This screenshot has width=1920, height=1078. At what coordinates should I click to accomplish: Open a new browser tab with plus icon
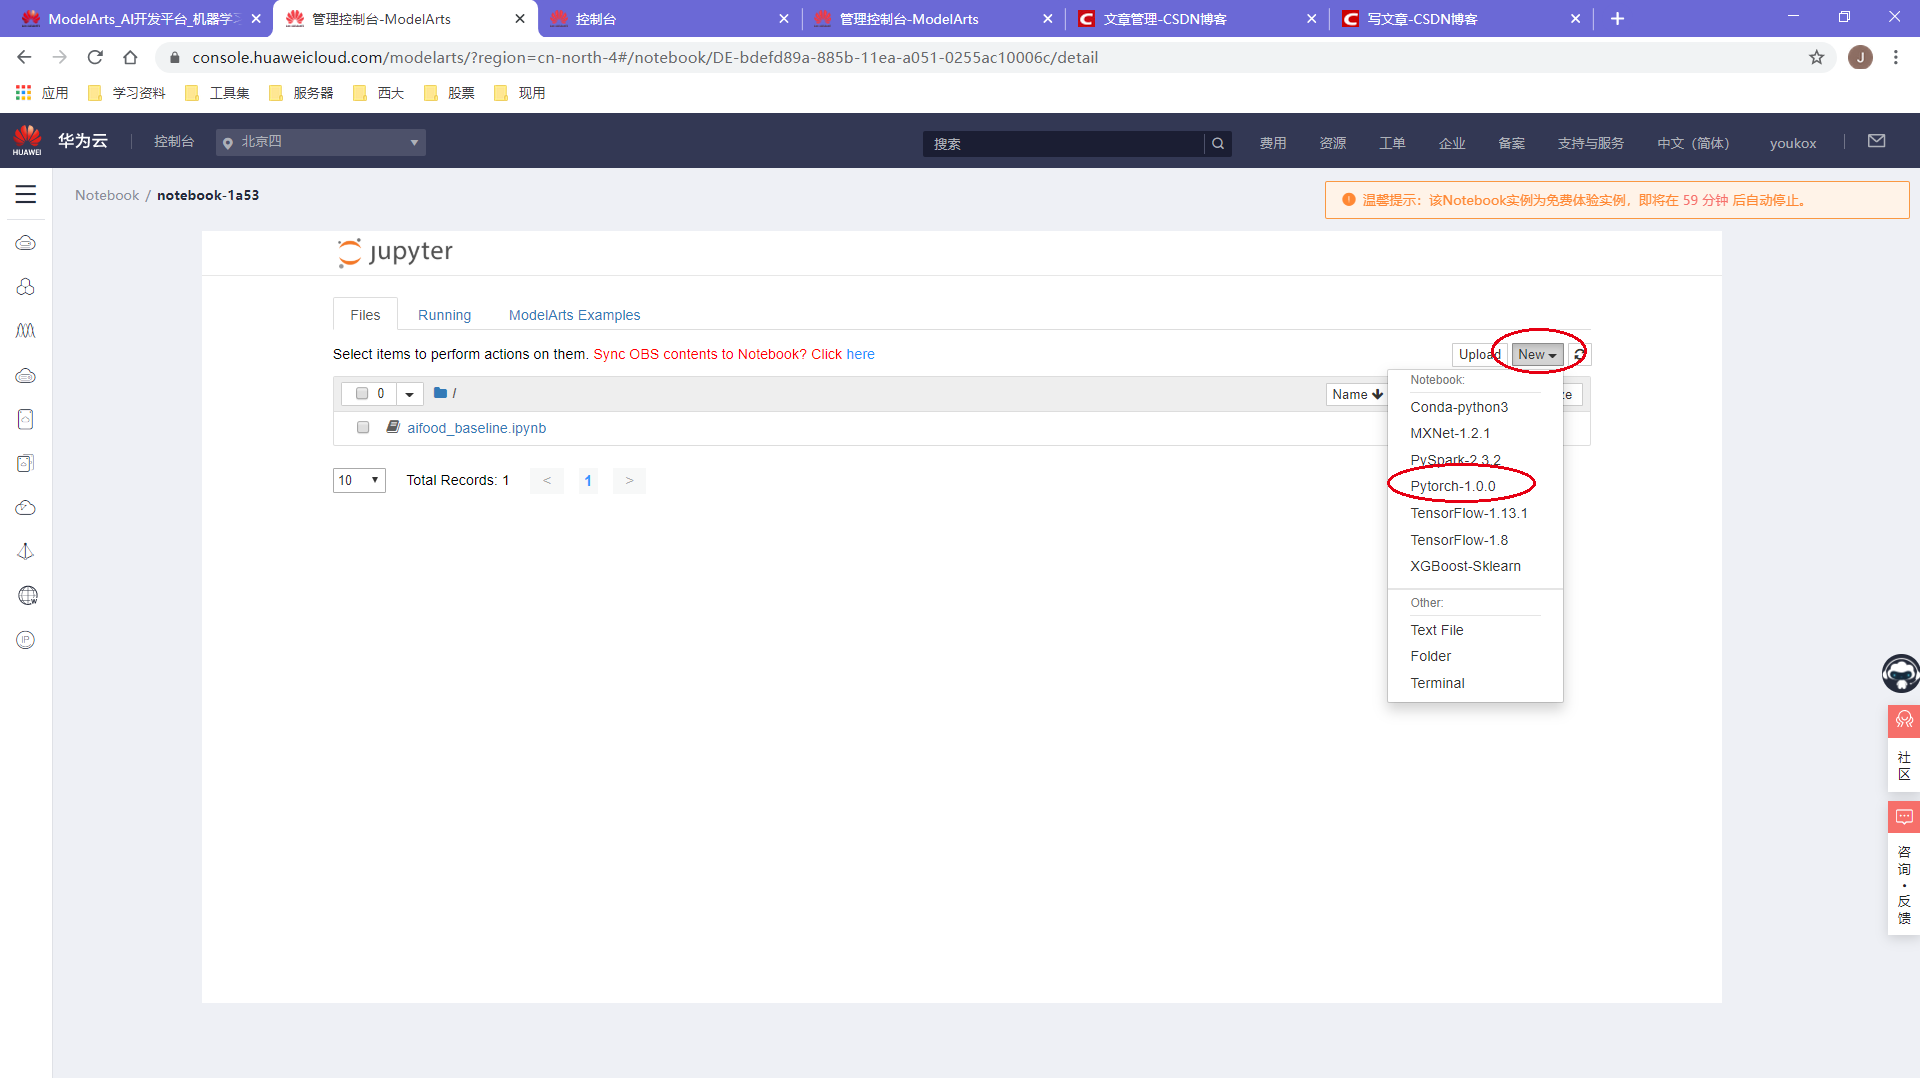(x=1617, y=18)
